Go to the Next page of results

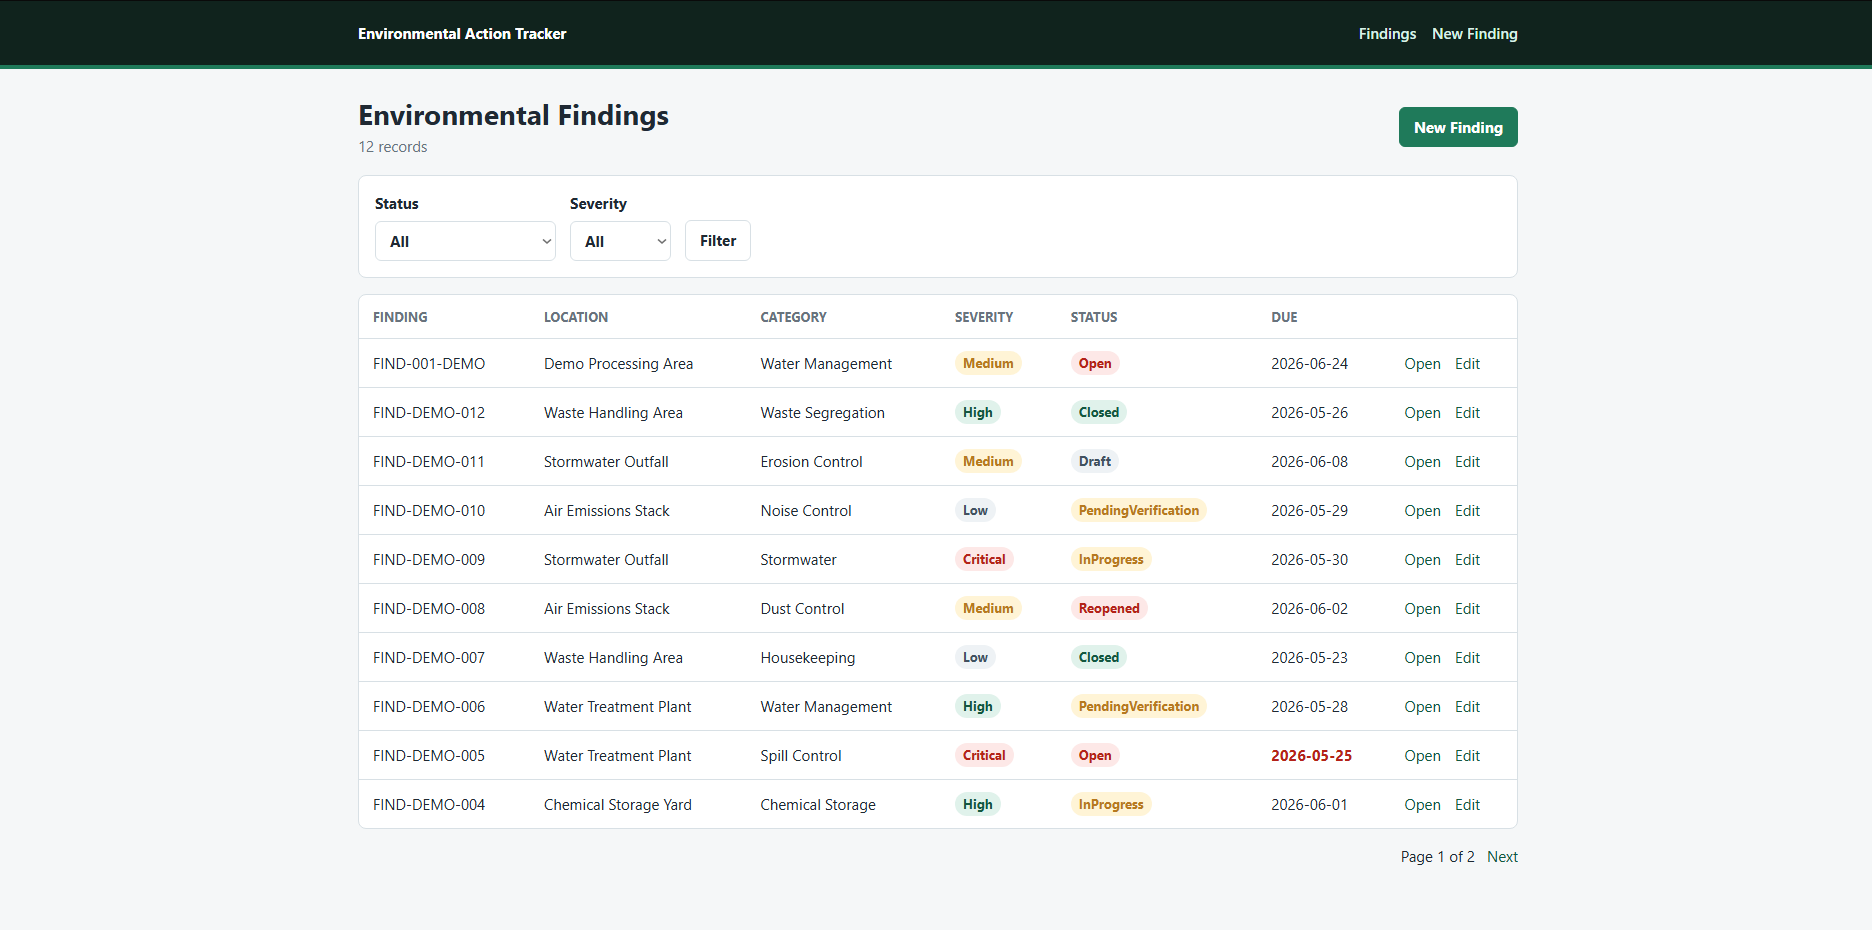1502,857
